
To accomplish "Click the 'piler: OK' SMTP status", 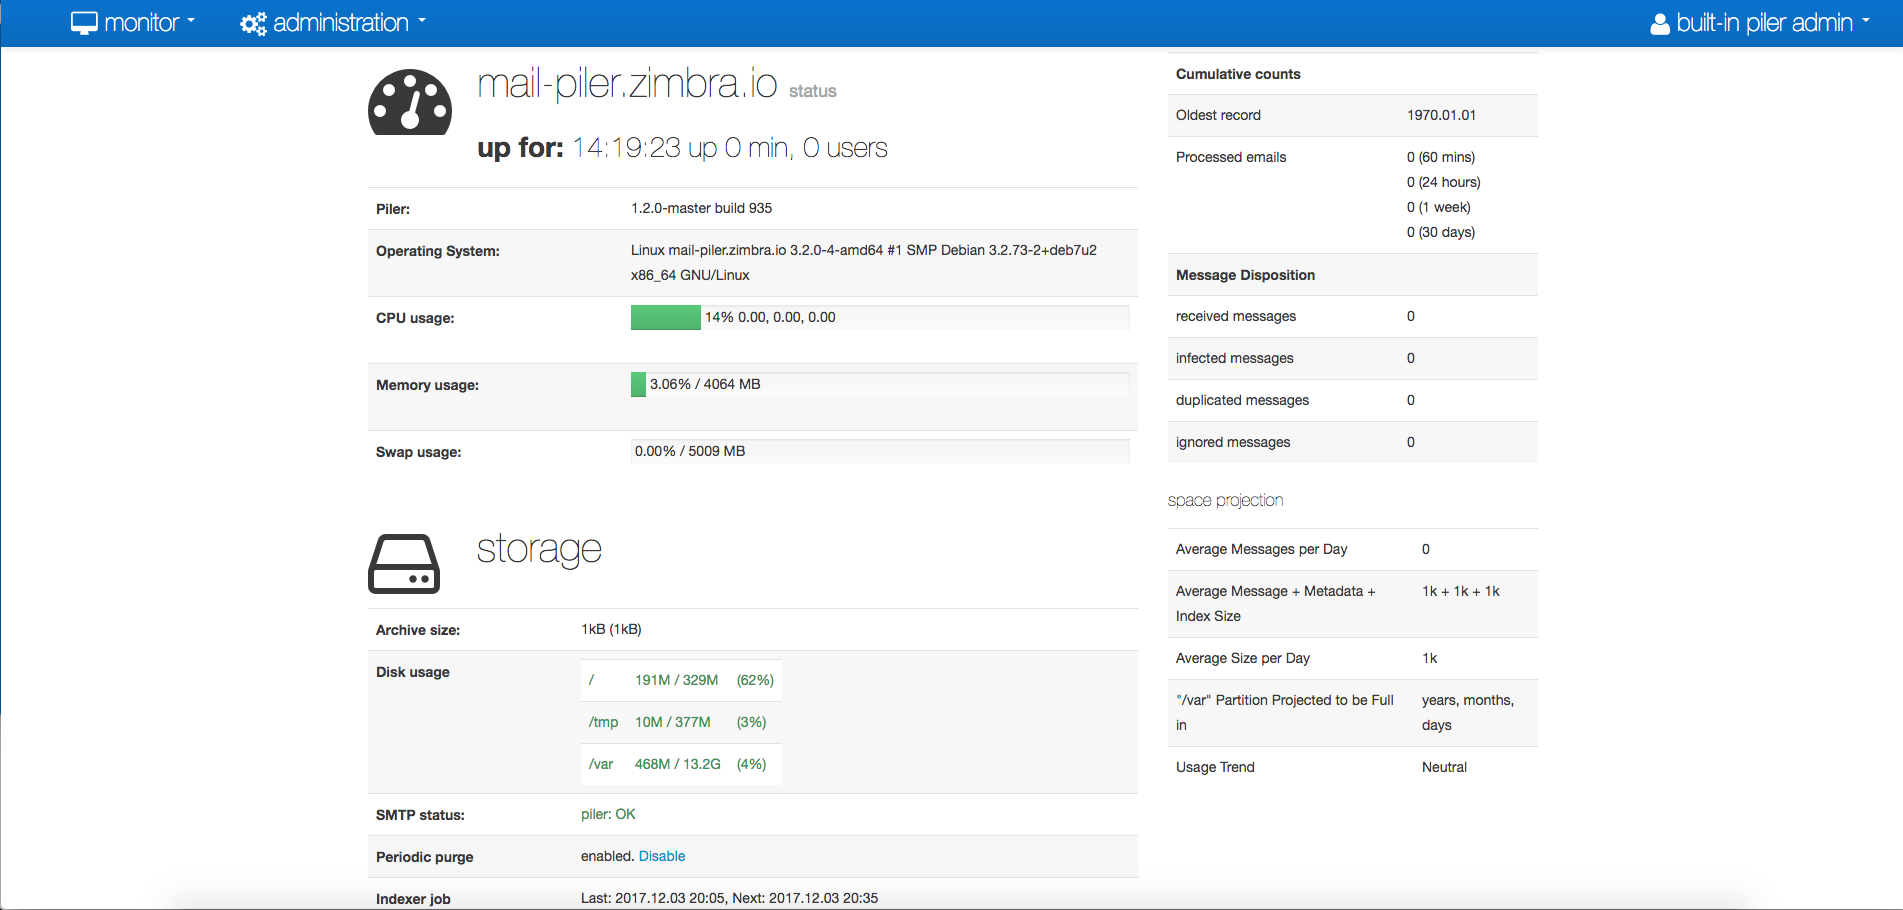I will point(608,814).
